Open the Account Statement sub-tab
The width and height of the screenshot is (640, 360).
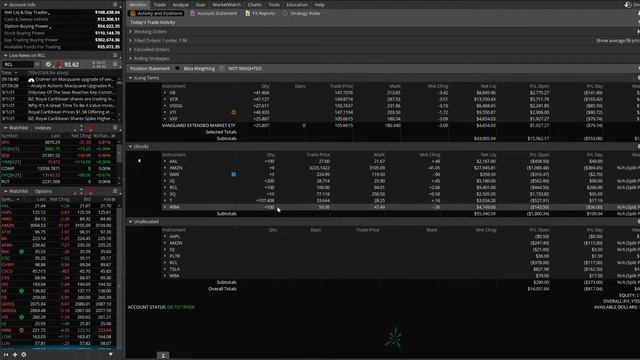(x=213, y=13)
